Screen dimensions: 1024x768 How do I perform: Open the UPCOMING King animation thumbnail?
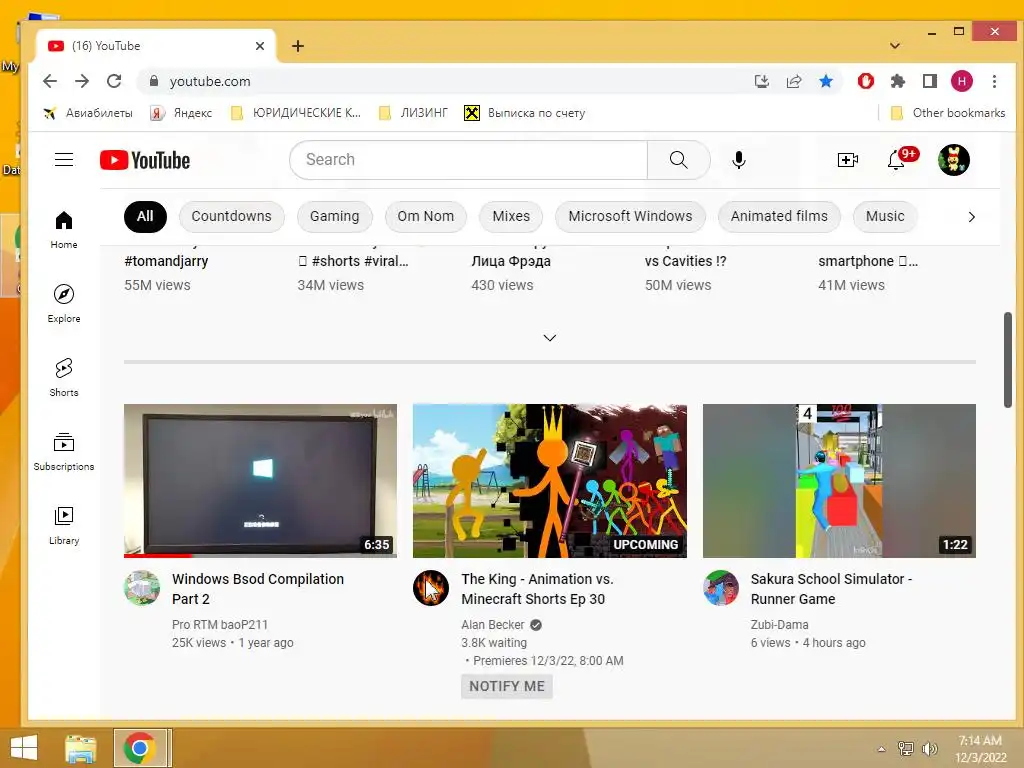coord(550,481)
